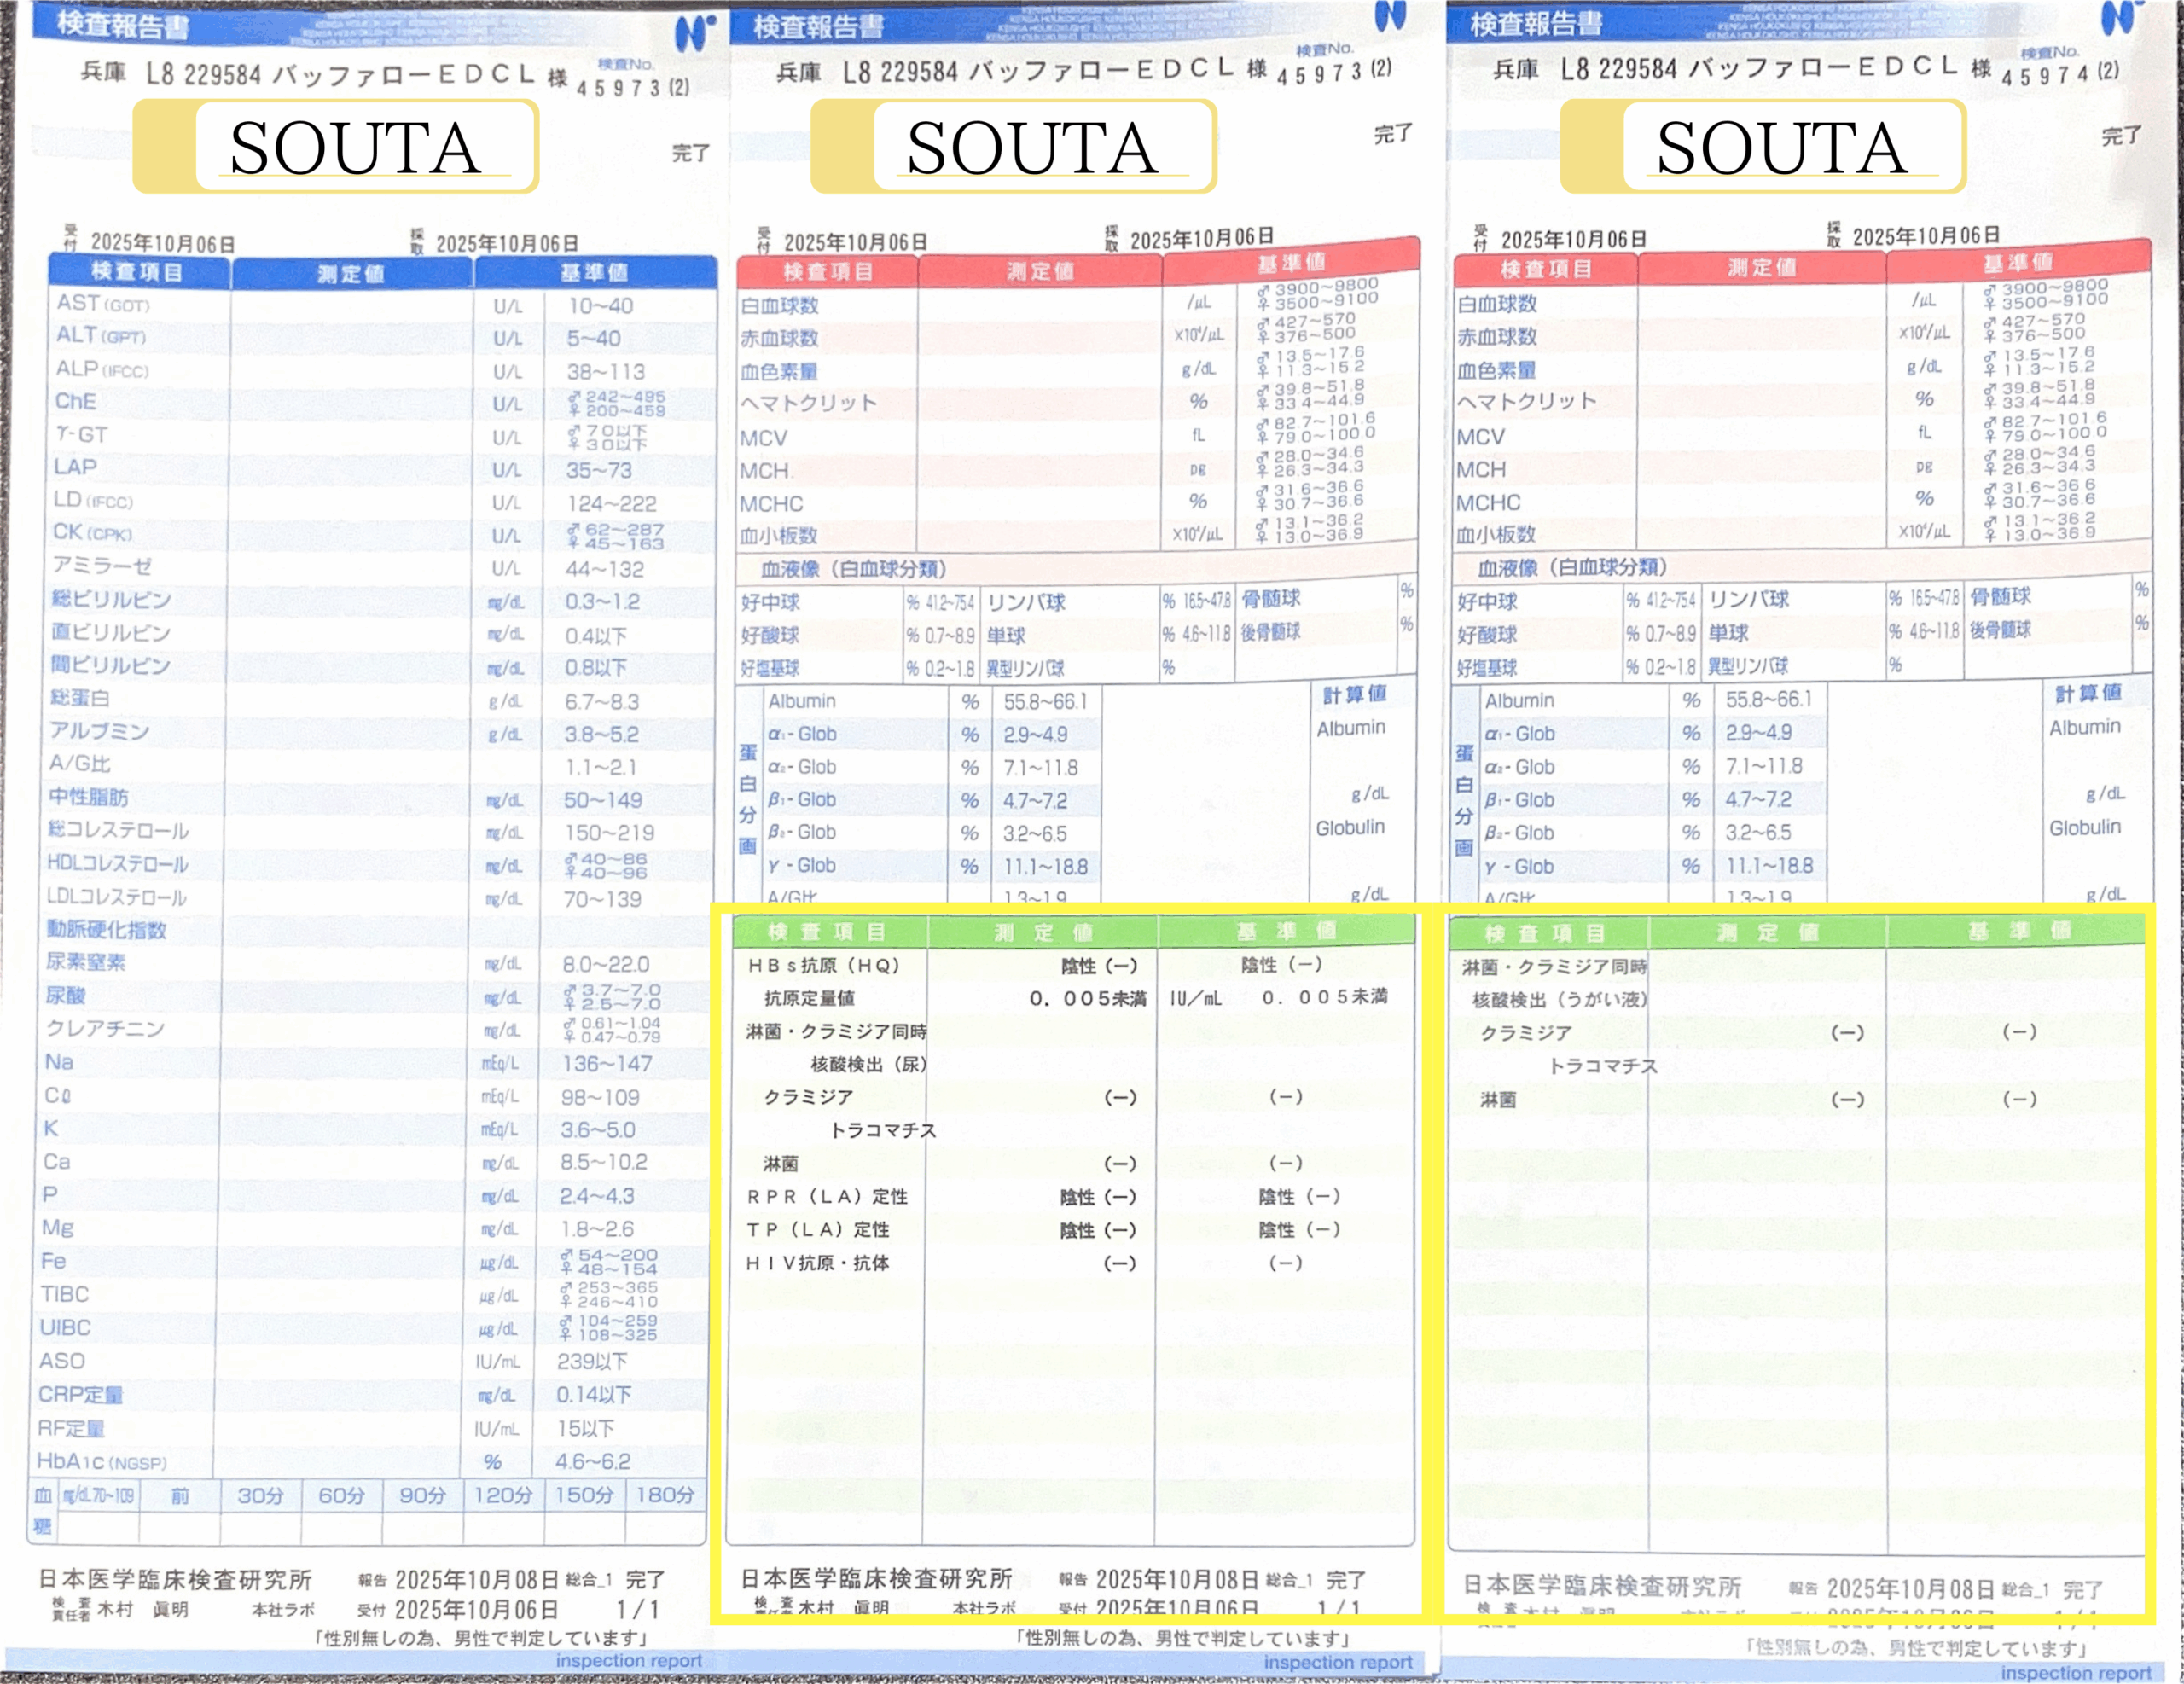Click the N logo on the right report
This screenshot has width=2184, height=1684.
[x=2120, y=16]
